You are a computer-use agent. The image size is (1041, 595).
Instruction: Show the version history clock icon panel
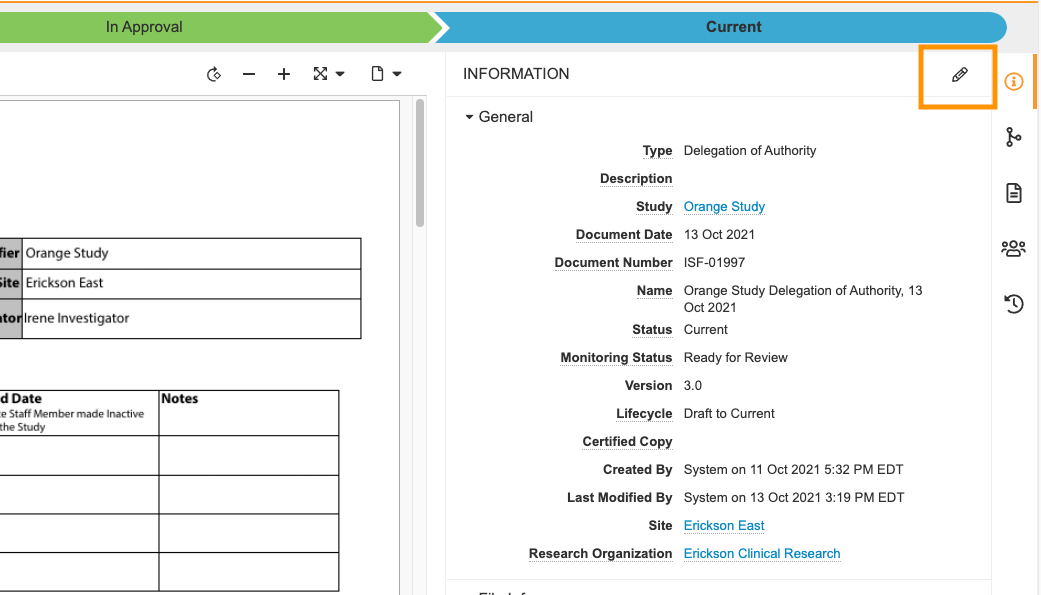pyautogui.click(x=1014, y=304)
